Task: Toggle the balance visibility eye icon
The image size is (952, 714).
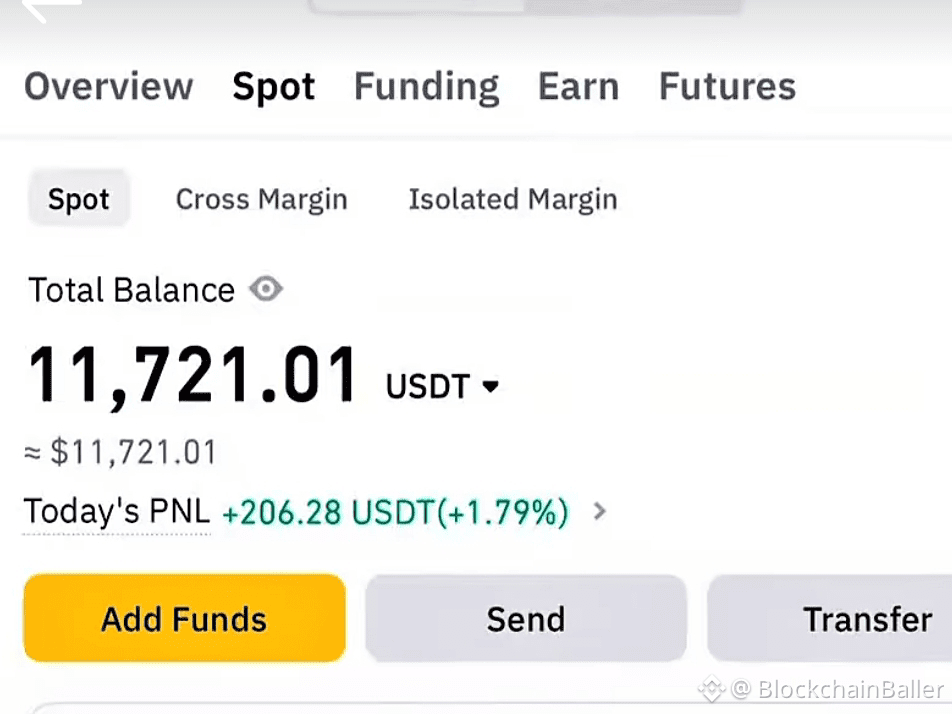Action: [x=265, y=289]
